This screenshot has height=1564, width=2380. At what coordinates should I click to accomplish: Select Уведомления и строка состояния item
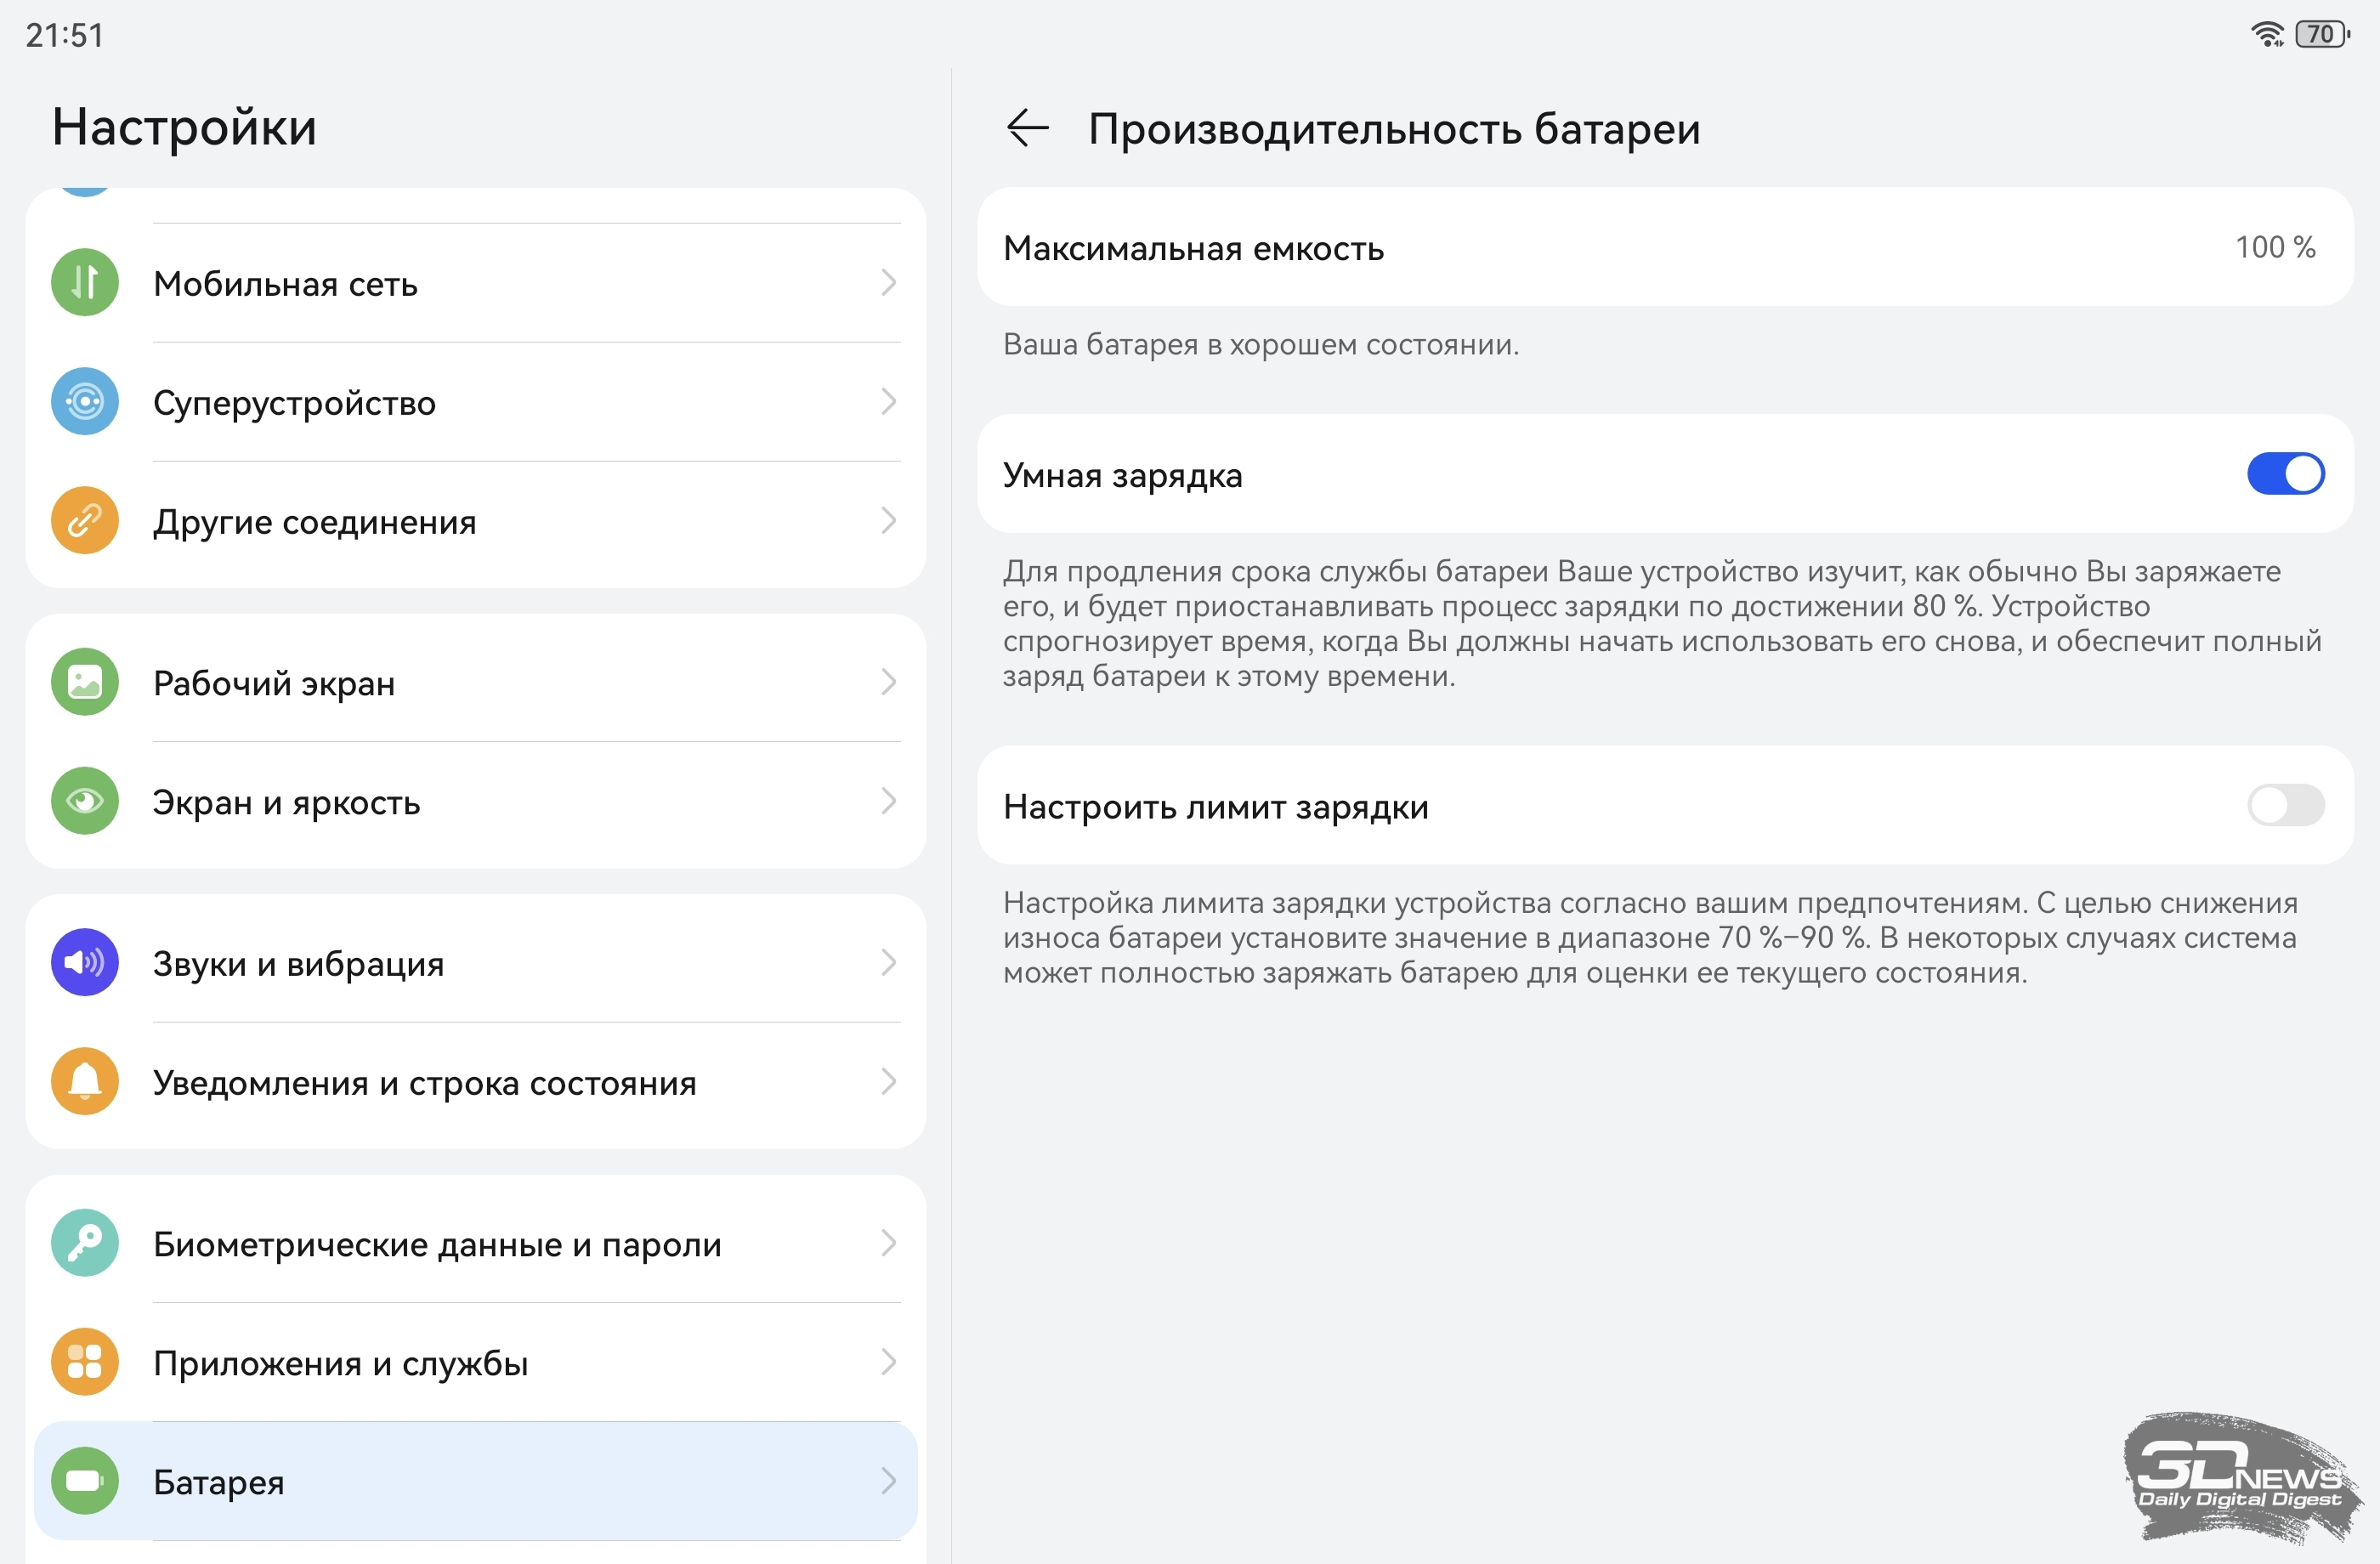(x=424, y=1083)
